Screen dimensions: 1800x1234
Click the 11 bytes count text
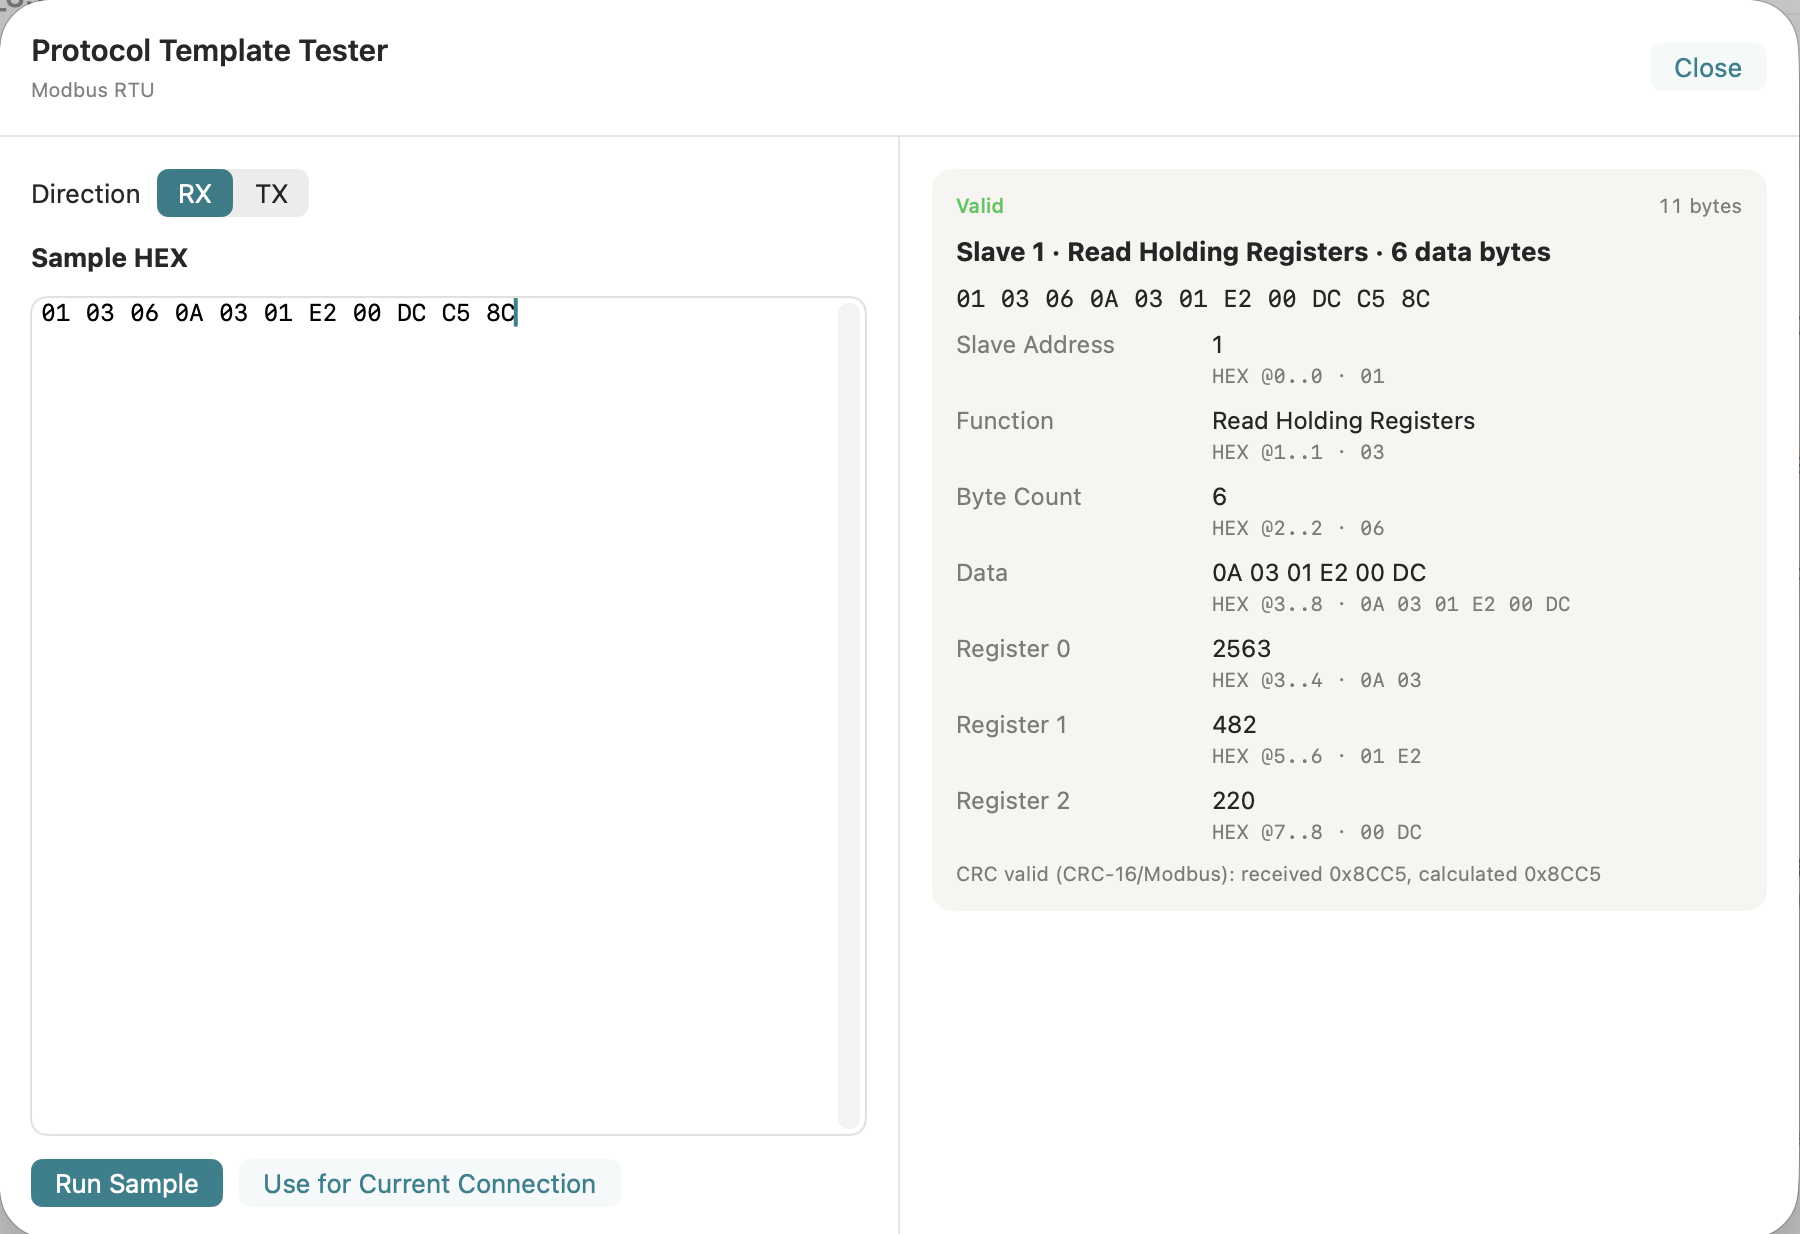[1700, 206]
